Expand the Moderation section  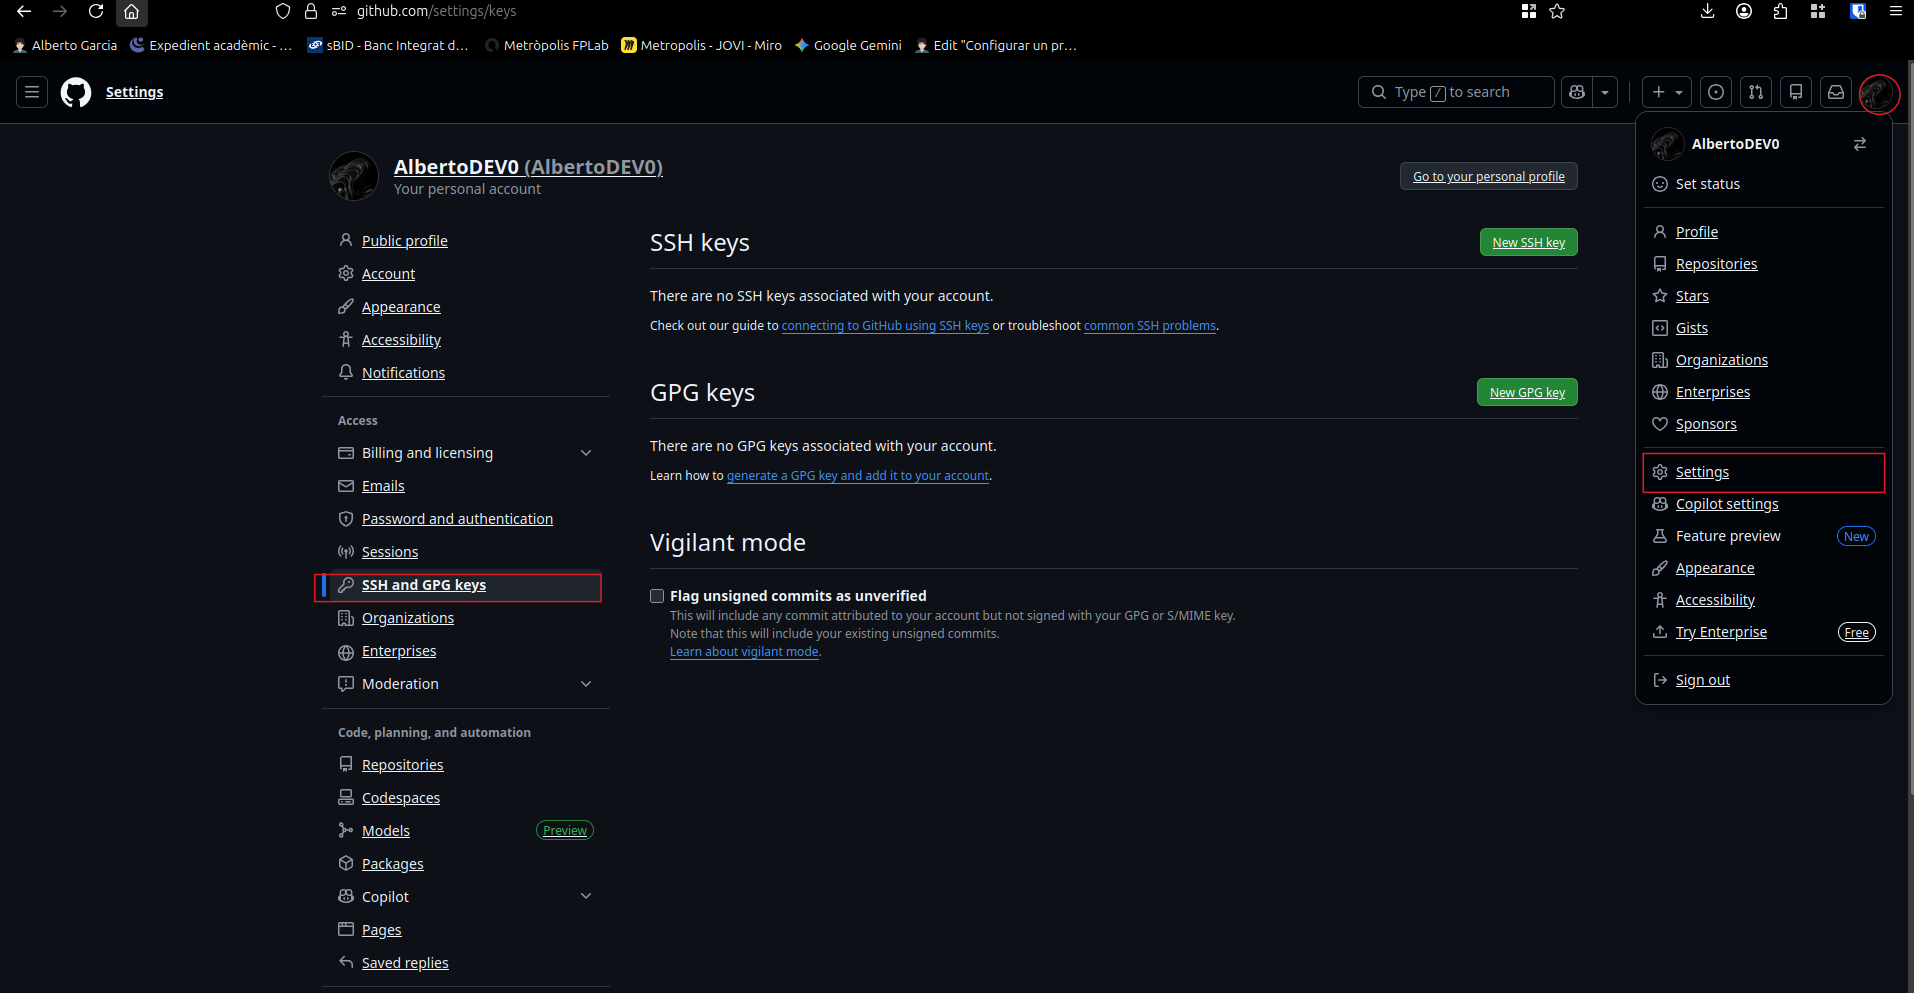pos(586,684)
